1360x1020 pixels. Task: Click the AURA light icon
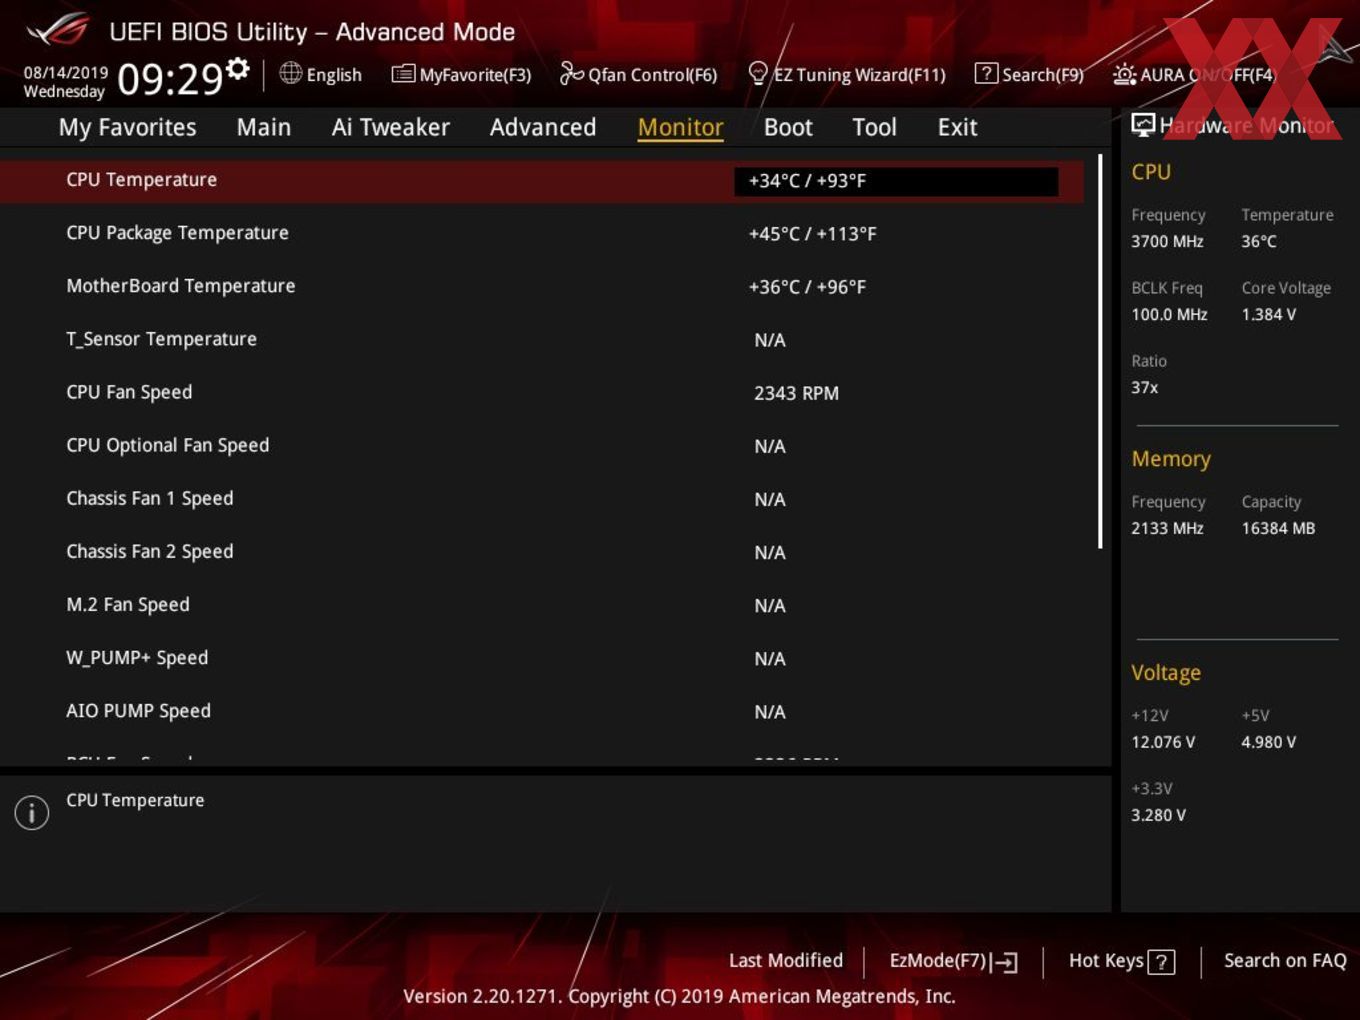point(1124,74)
